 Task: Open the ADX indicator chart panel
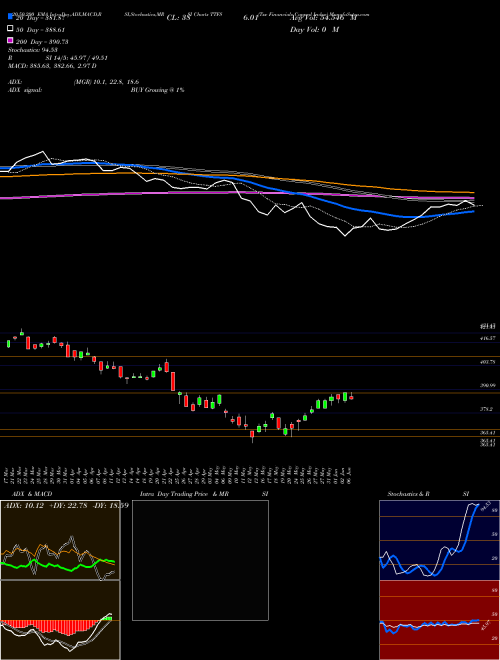(60, 540)
